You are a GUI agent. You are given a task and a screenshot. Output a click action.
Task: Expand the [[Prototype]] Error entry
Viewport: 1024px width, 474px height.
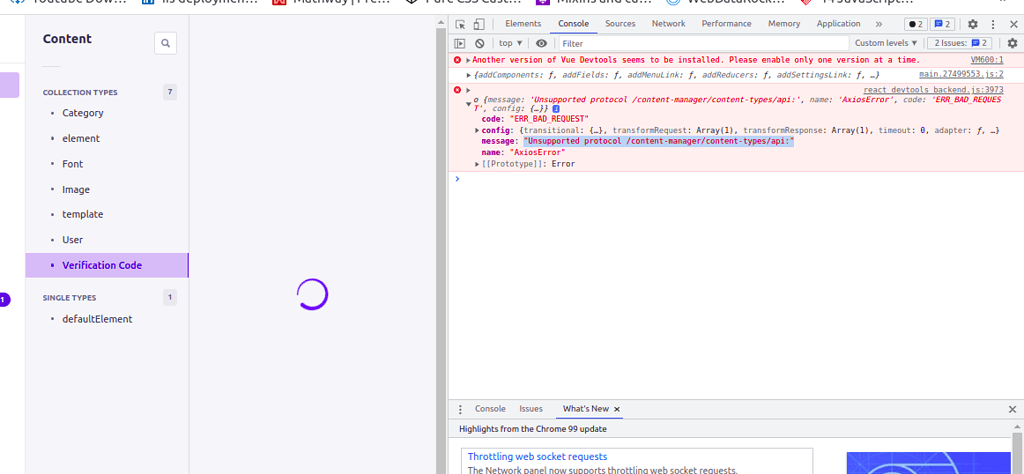coord(477,164)
